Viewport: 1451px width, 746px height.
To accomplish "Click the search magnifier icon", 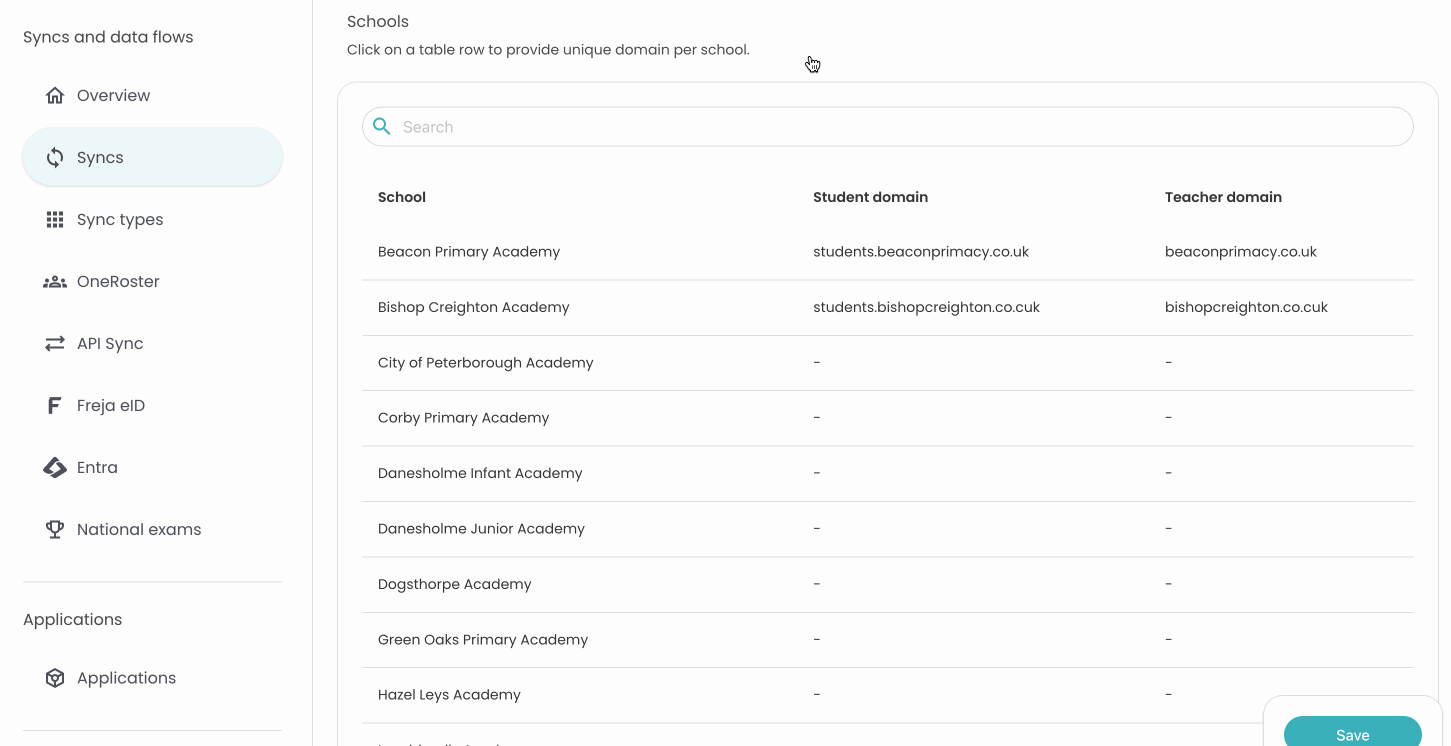I will pos(382,127).
